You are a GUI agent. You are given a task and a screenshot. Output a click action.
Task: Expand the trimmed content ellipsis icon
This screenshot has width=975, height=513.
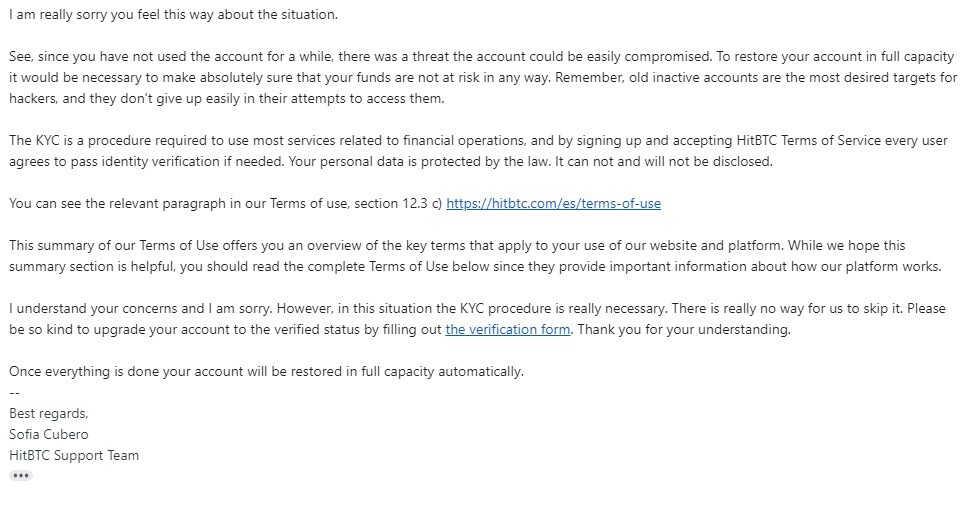point(21,476)
